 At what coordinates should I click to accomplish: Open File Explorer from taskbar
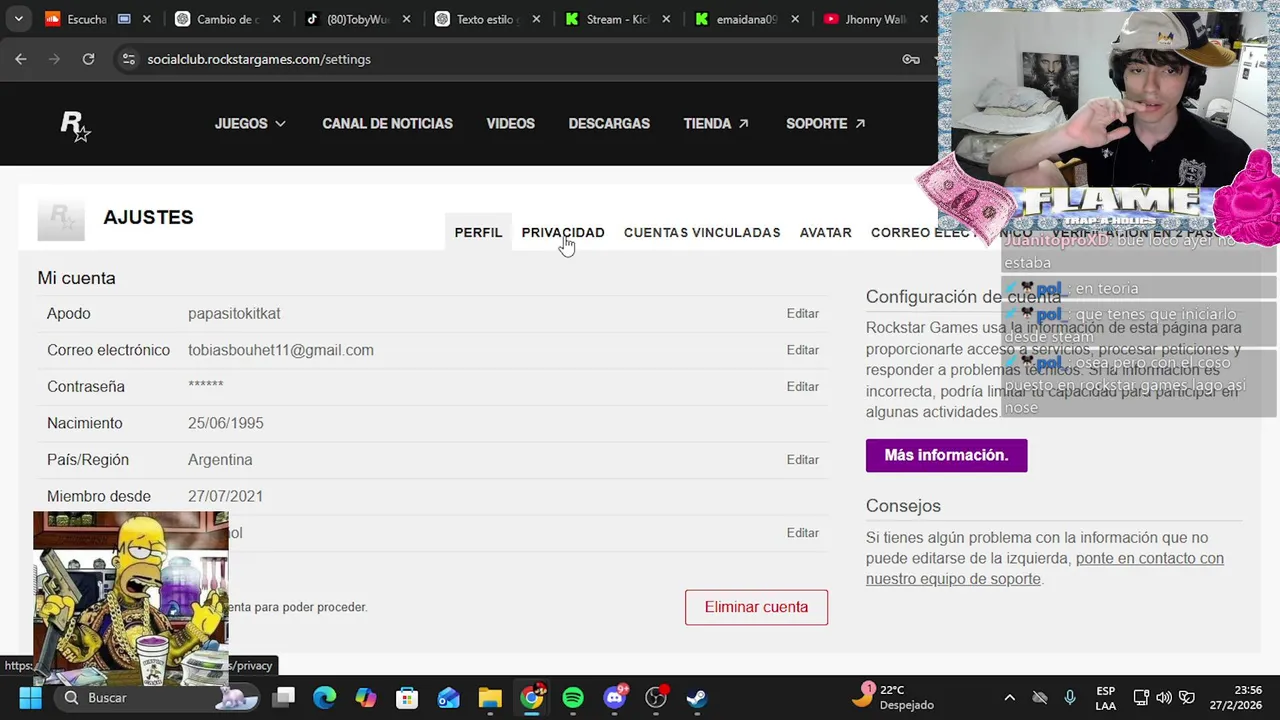pos(489,698)
